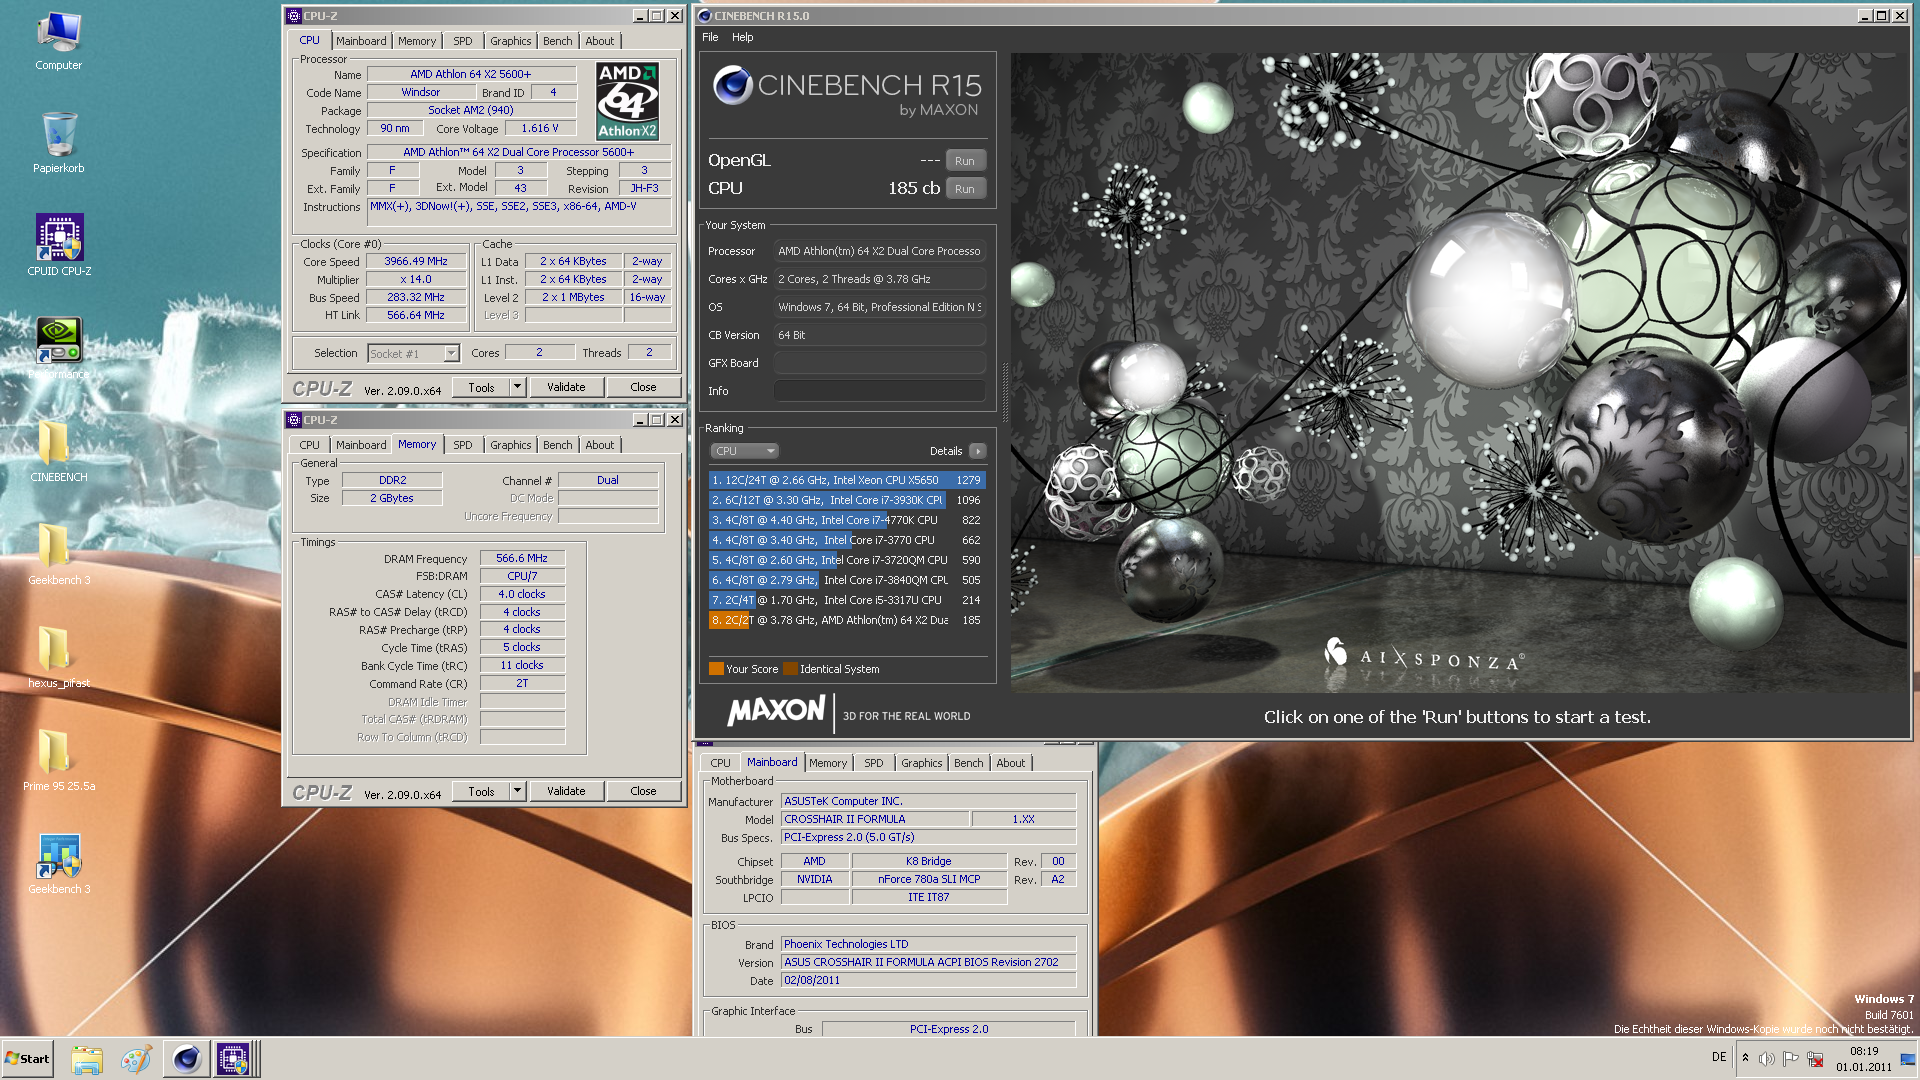Open SPD tab in top CPU-Z window

(x=463, y=41)
